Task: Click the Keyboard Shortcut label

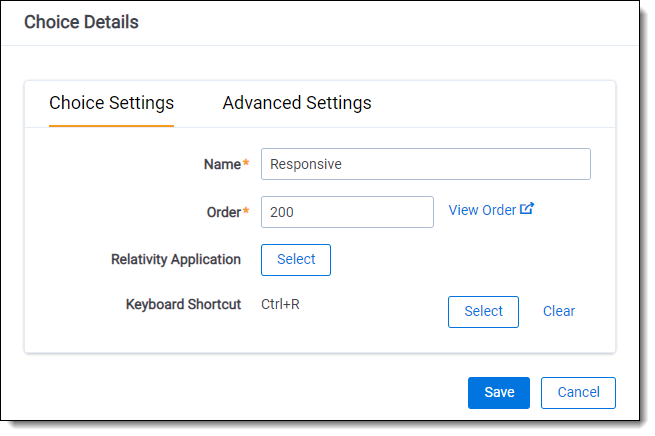Action: tap(183, 304)
